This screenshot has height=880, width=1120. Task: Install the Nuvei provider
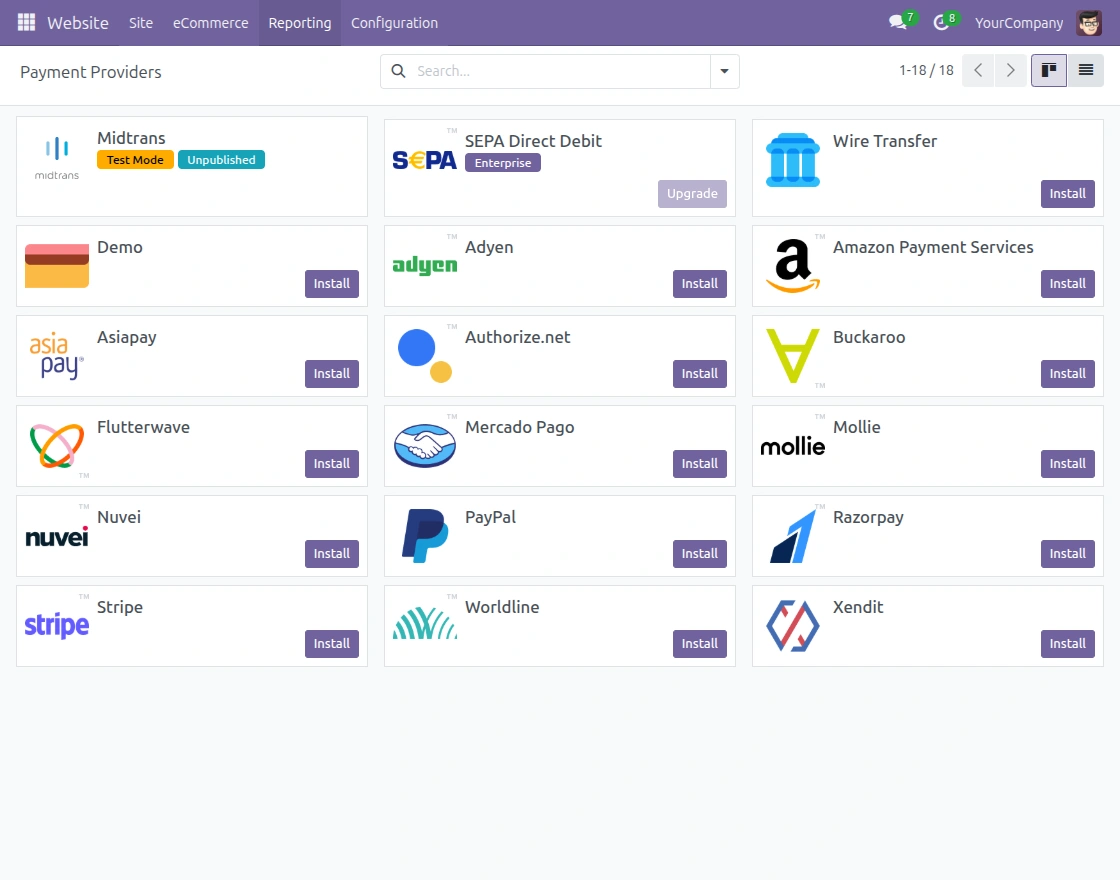(331, 554)
